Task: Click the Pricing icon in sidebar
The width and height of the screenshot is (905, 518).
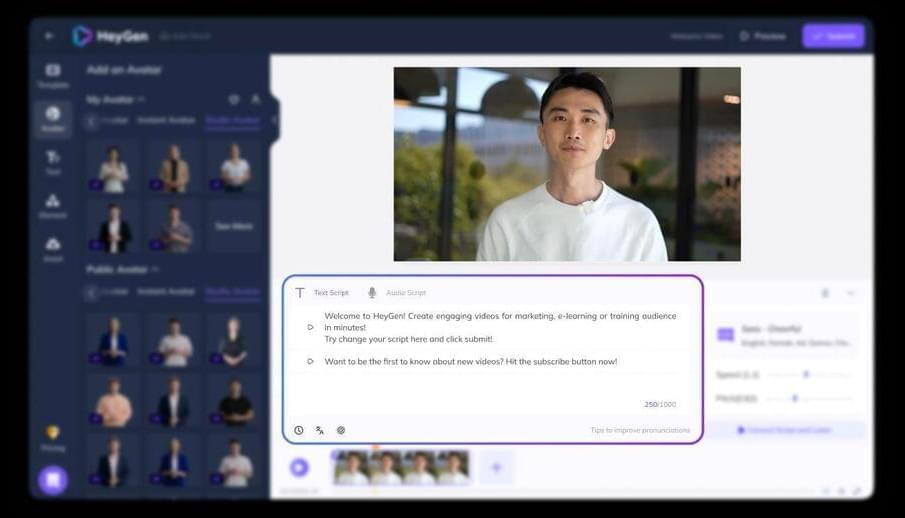Action: pos(53,437)
